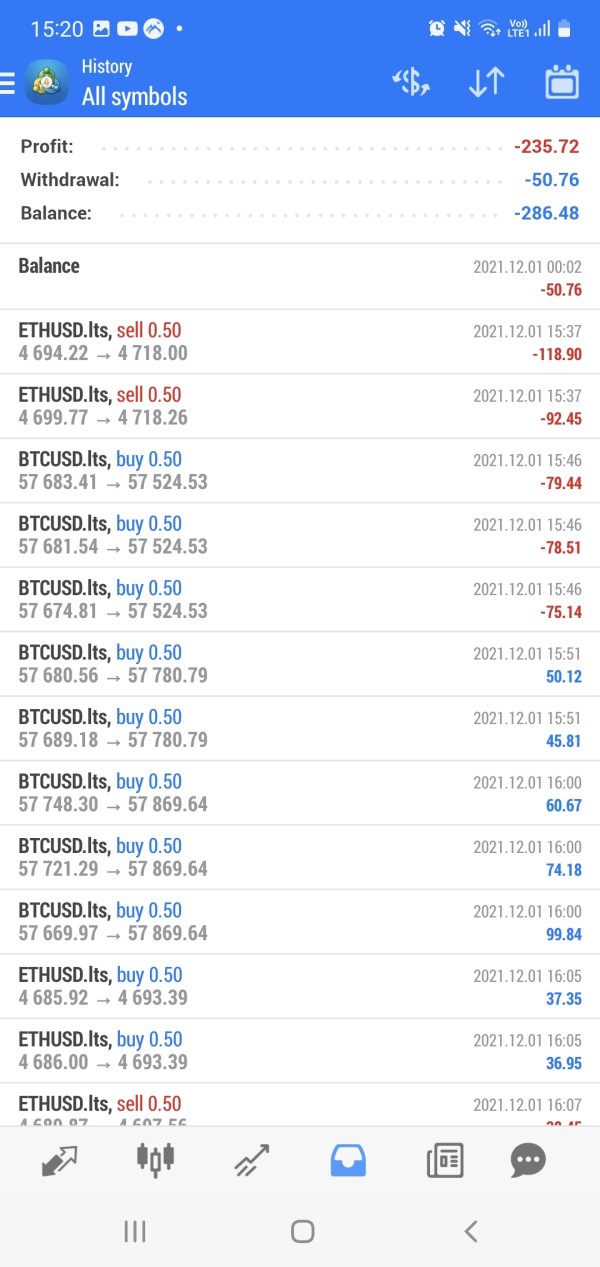Go to the Quotes tab

tap(60, 1160)
